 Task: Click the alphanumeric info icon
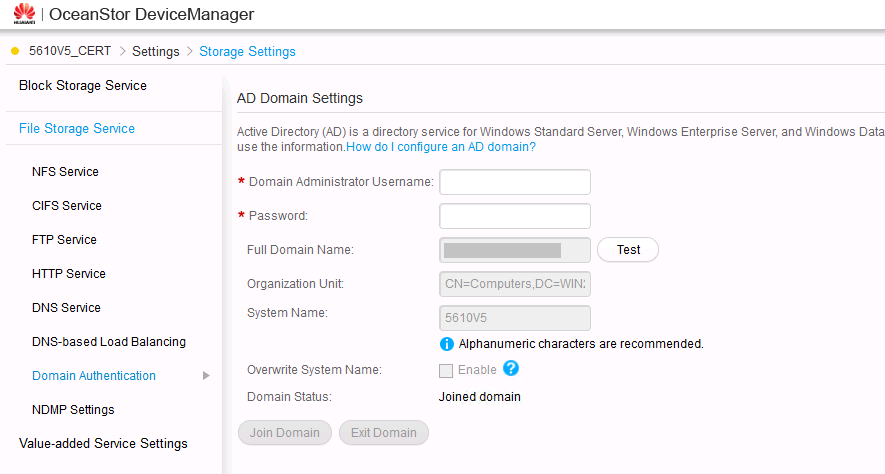pos(447,344)
